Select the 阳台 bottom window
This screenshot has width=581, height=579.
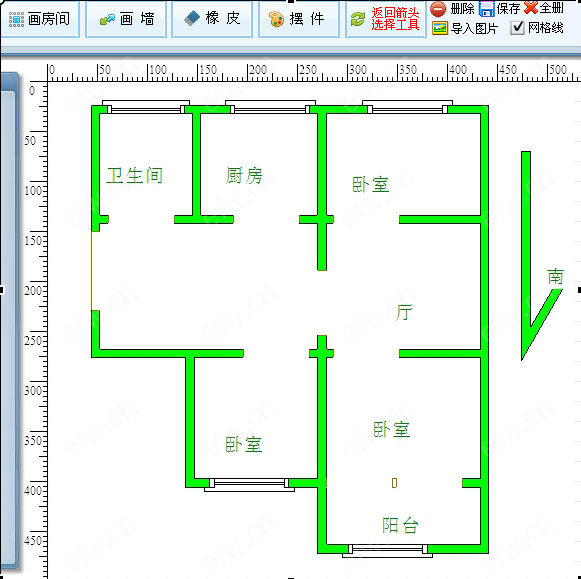coord(387,551)
